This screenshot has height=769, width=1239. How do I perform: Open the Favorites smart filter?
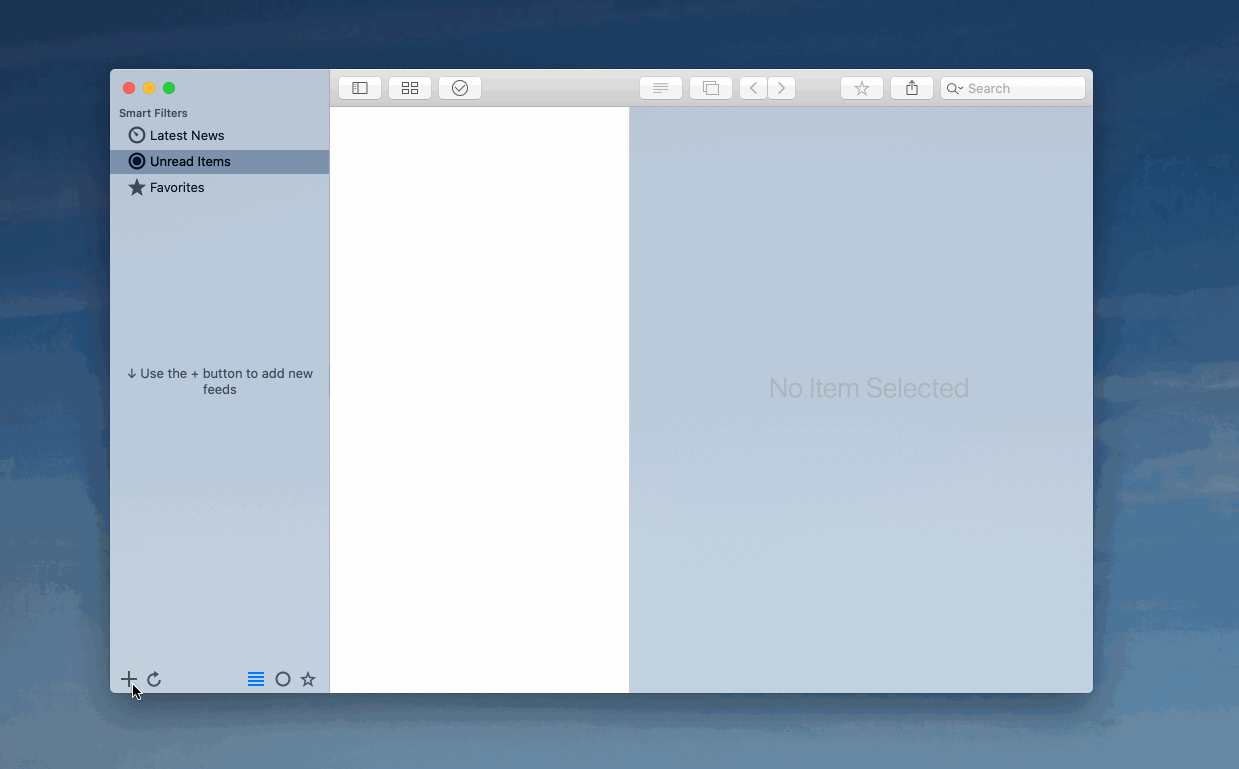[220, 187]
